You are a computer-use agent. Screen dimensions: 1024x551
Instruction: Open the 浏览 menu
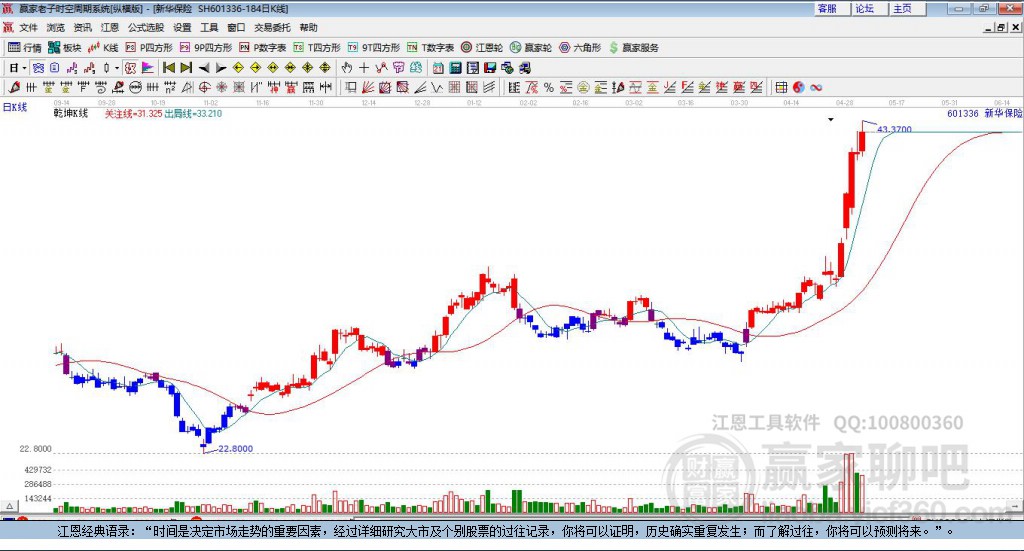pyautogui.click(x=56, y=27)
